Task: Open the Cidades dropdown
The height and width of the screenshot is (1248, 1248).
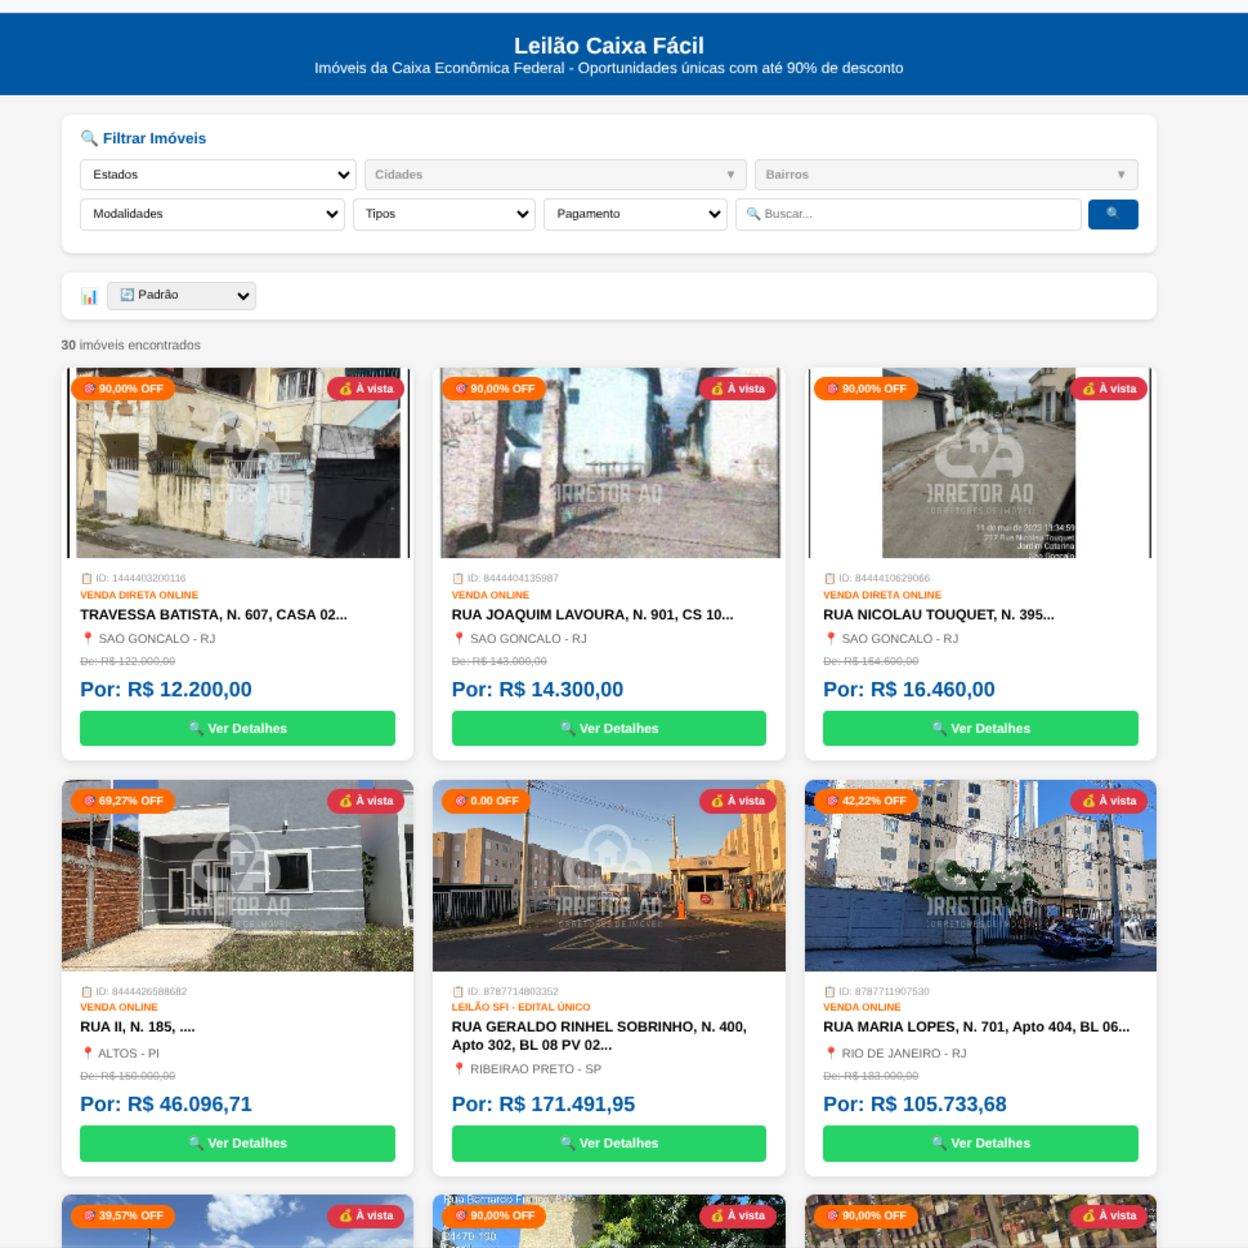Action: point(555,175)
